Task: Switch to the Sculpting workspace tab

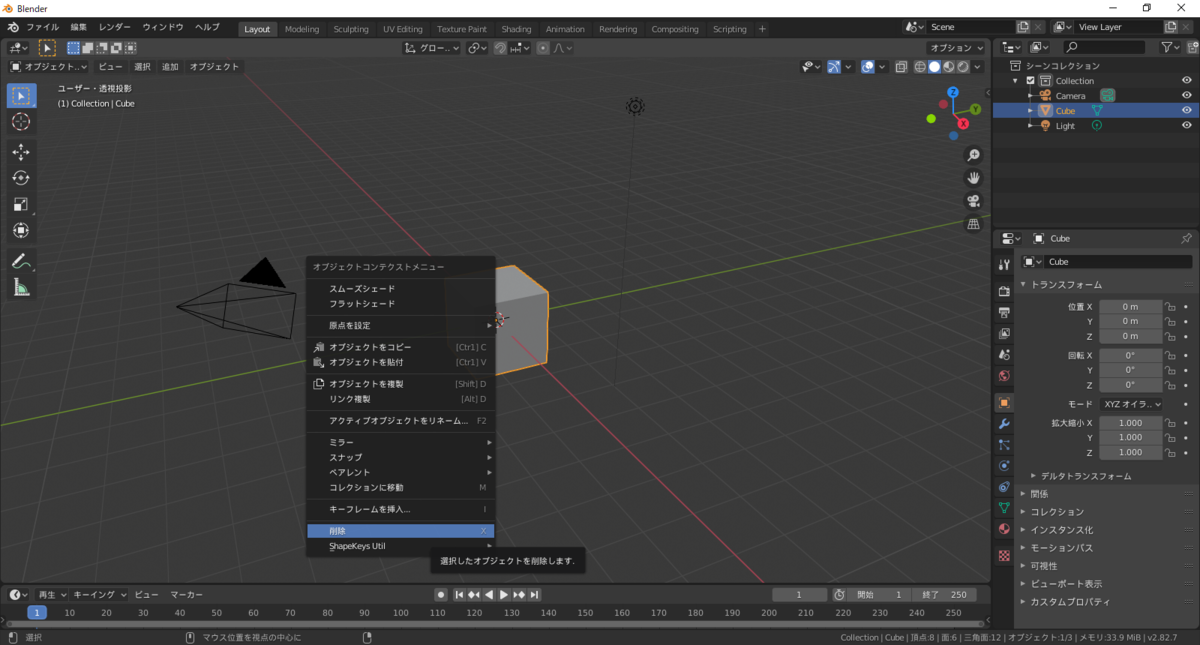Action: tap(351, 29)
